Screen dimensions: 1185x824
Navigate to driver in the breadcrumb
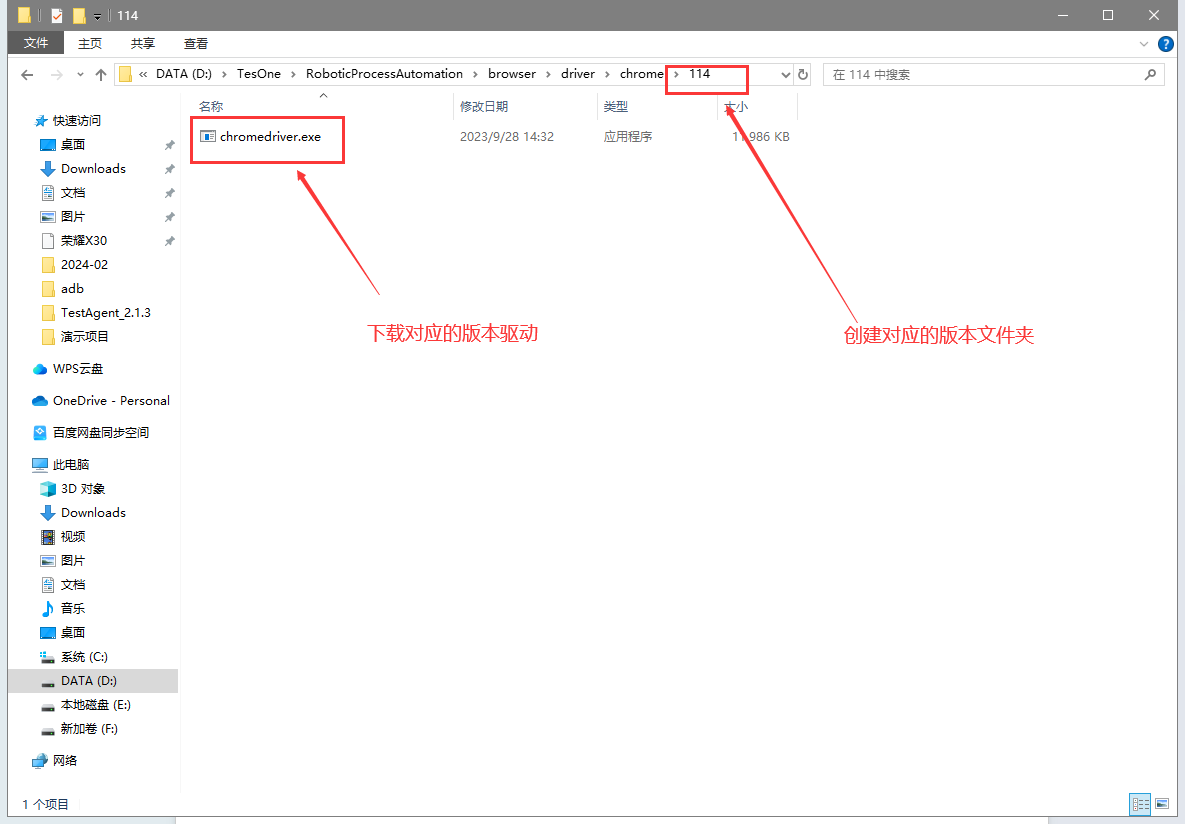[x=577, y=74]
